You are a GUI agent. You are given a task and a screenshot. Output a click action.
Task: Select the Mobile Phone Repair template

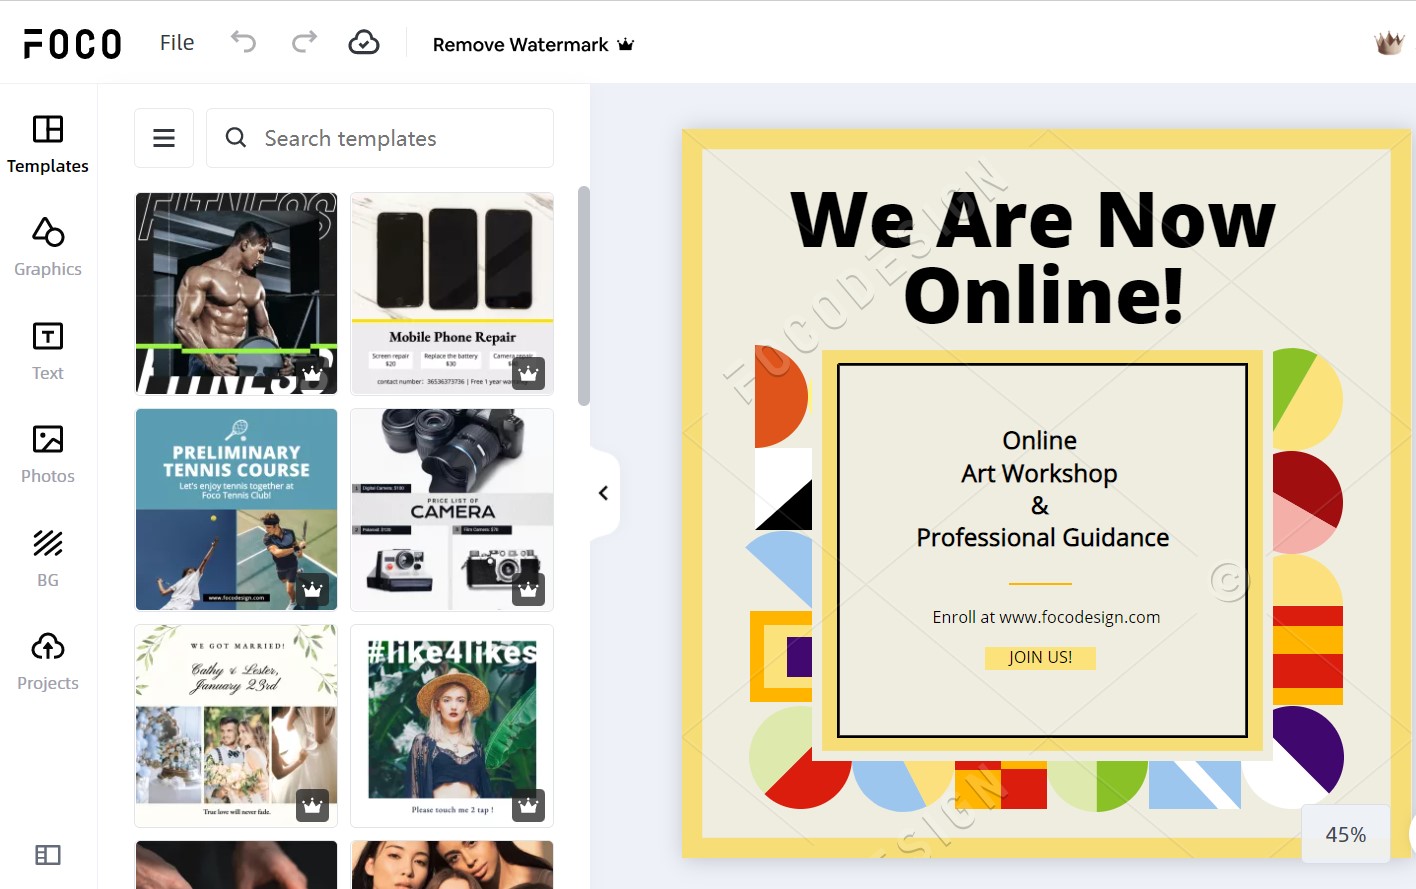452,294
